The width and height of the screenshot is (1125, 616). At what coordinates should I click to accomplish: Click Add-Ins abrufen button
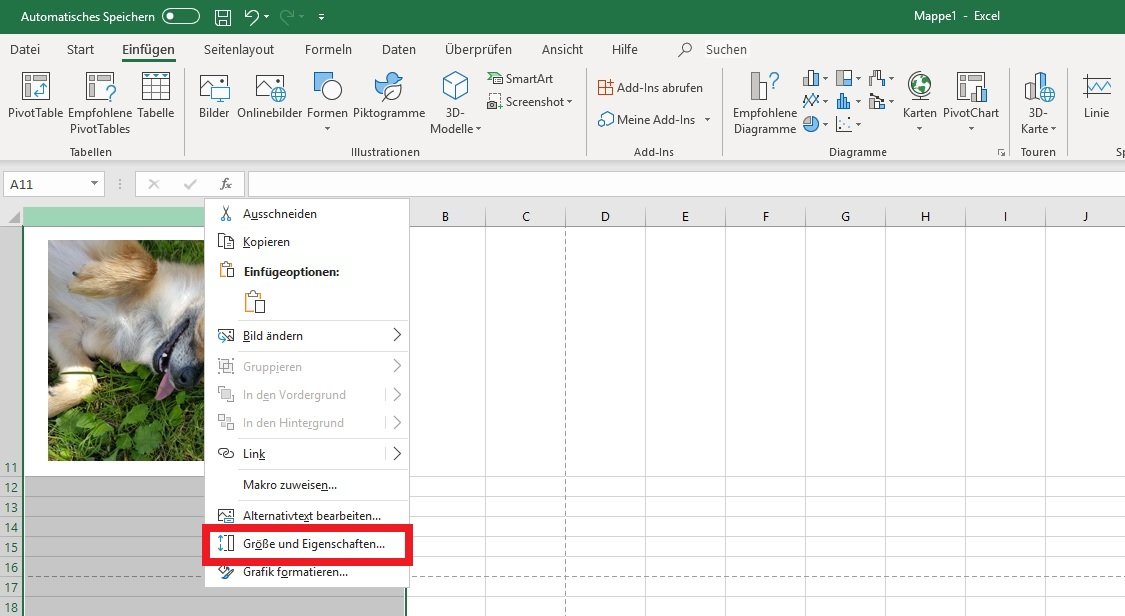650,88
